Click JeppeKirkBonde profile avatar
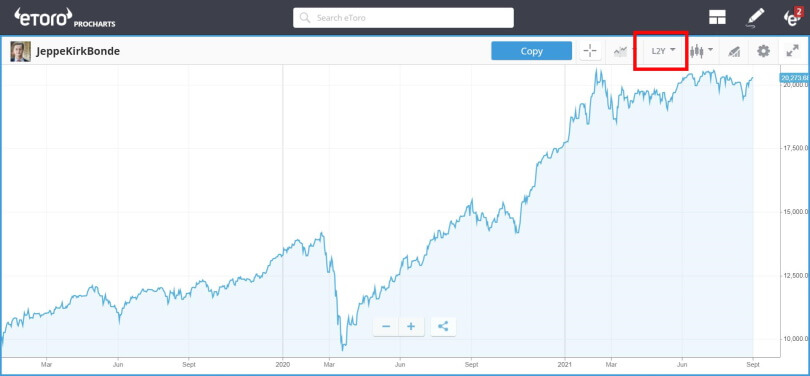The width and height of the screenshot is (810, 376). point(20,51)
